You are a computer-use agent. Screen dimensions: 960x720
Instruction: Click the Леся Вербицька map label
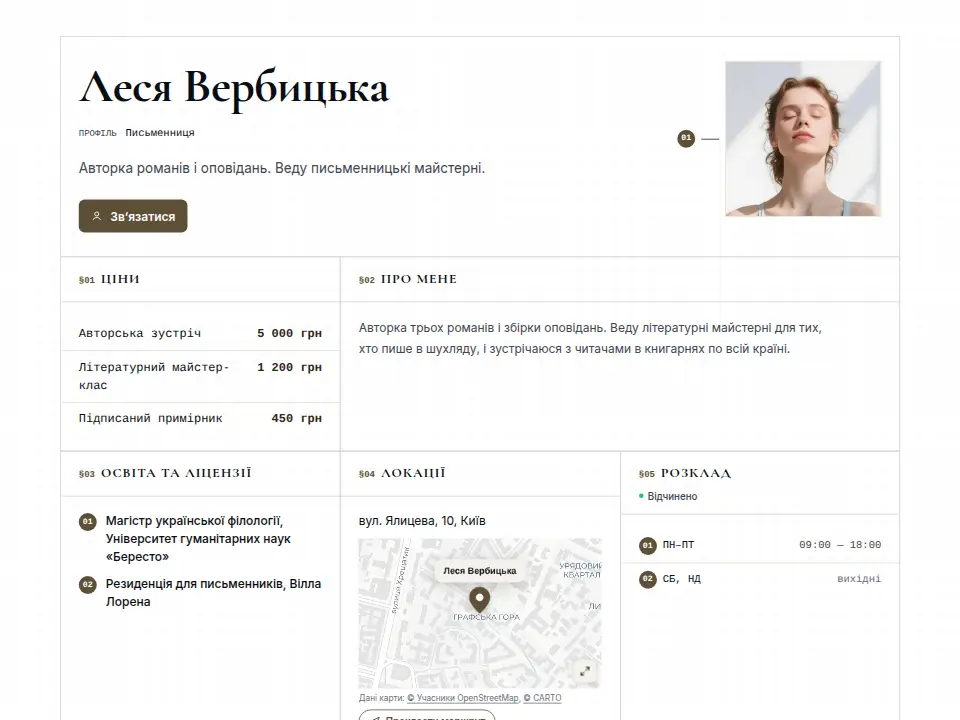pyautogui.click(x=479, y=571)
